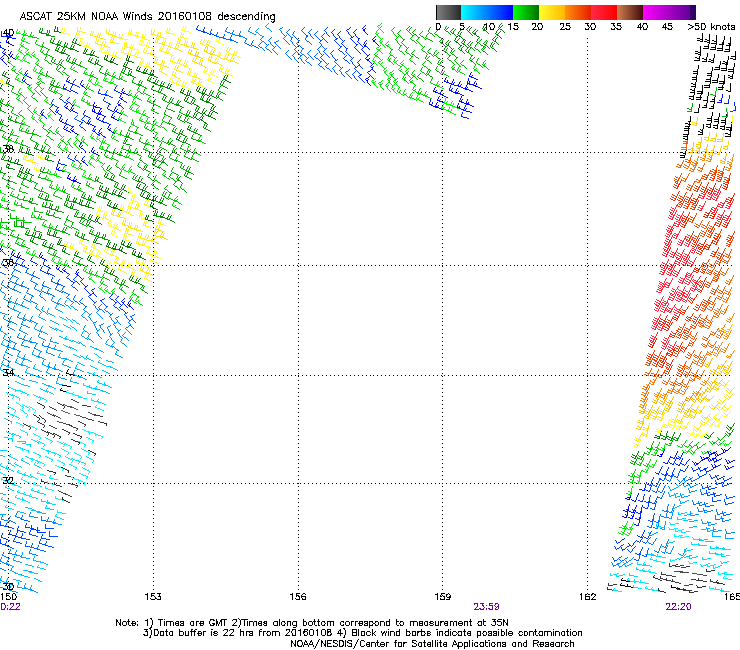Click the orange 25-30 knots legend segment
This screenshot has width=740, height=650.
coord(578,12)
